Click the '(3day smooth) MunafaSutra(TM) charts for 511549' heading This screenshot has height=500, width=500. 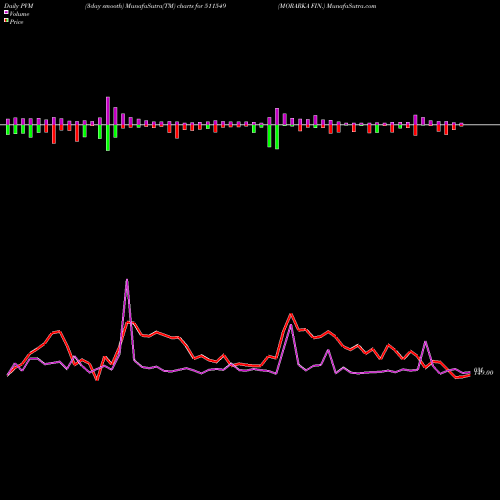pyautogui.click(x=155, y=6)
